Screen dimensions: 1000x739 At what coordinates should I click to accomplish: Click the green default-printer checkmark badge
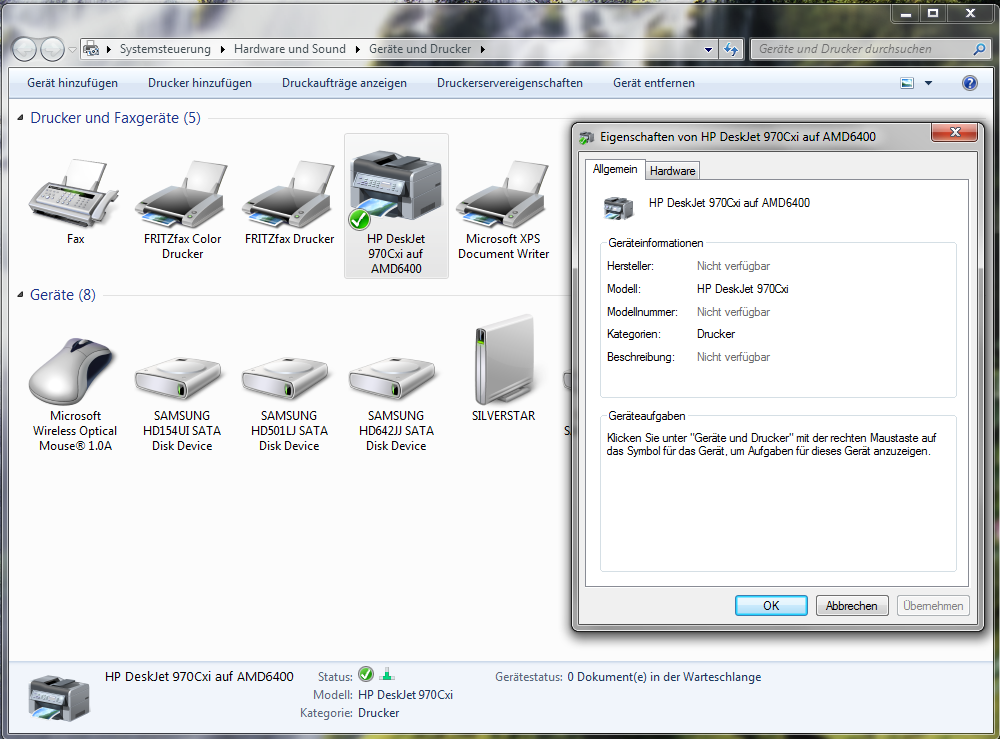[359, 219]
